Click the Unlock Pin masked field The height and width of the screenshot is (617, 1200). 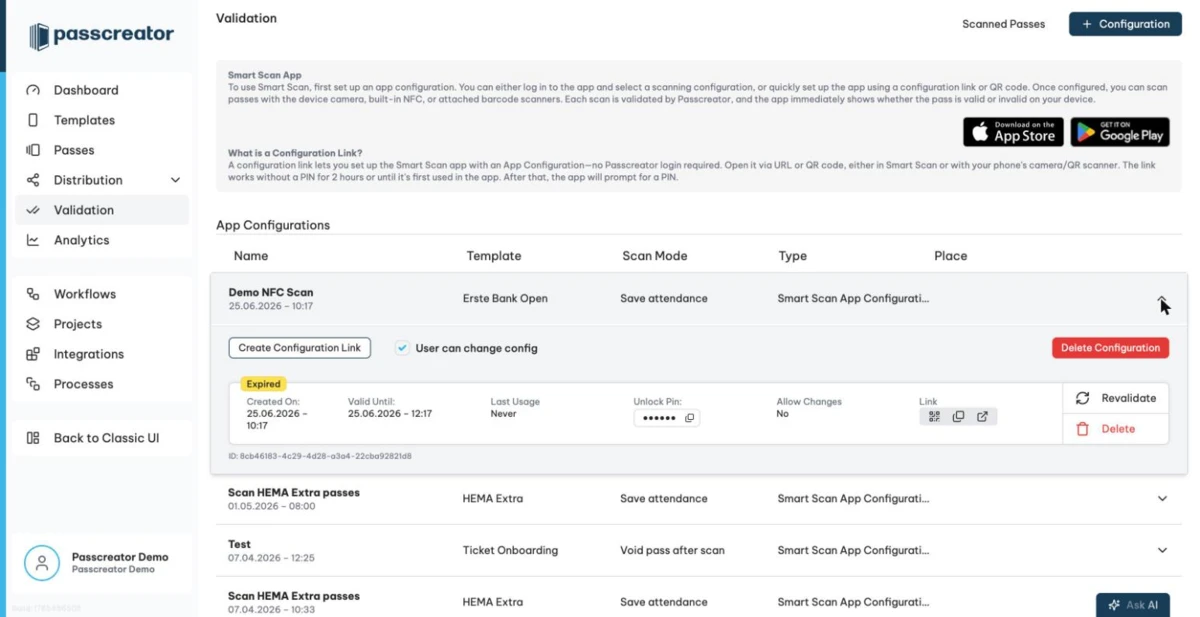[x=667, y=418]
